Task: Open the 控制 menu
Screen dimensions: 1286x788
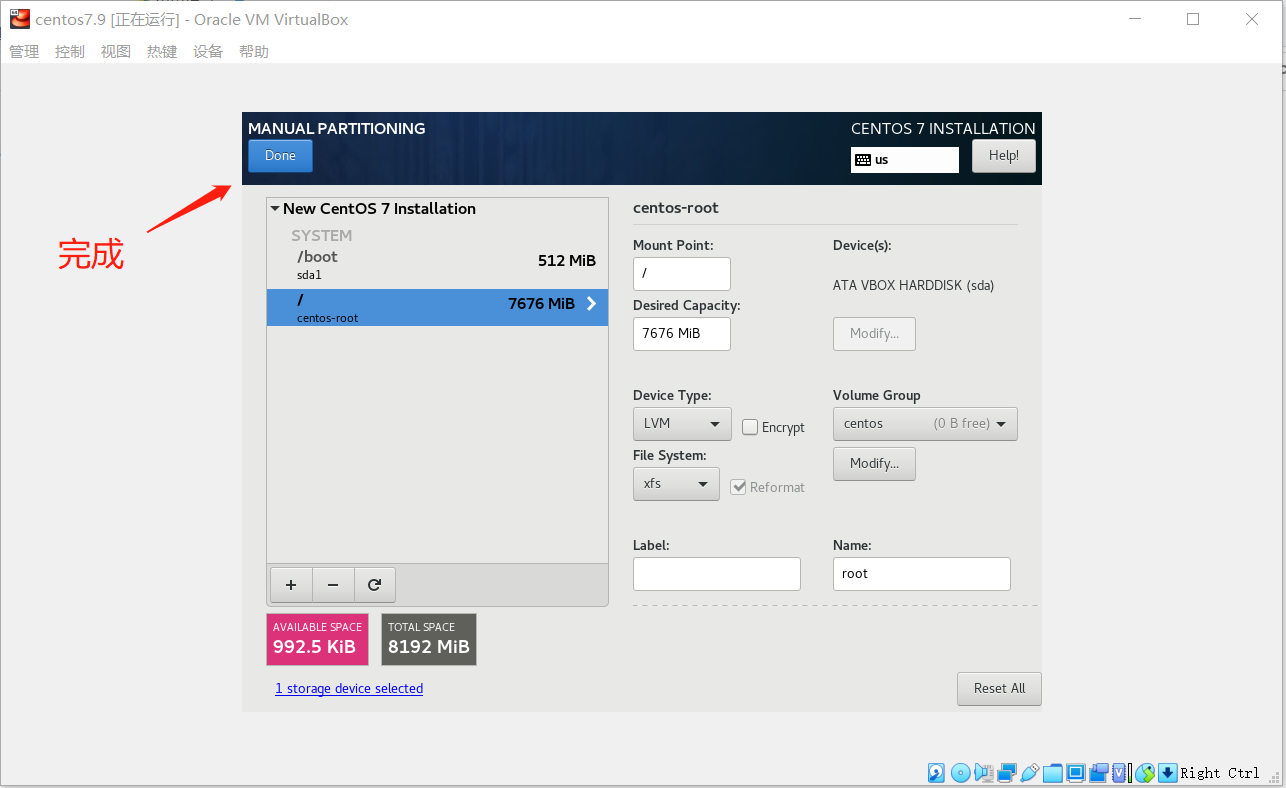Action: [x=70, y=51]
